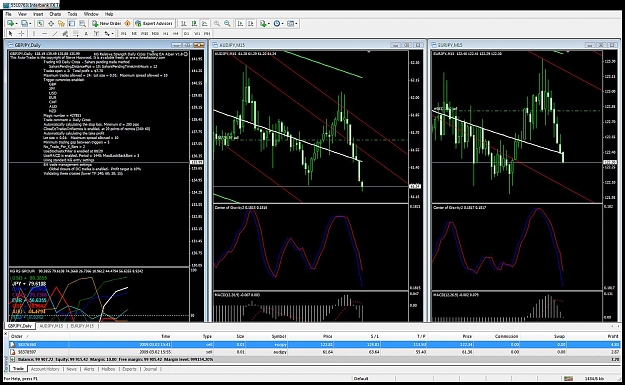
Task: Close the Terminal panel with X
Action: [x=5, y=334]
